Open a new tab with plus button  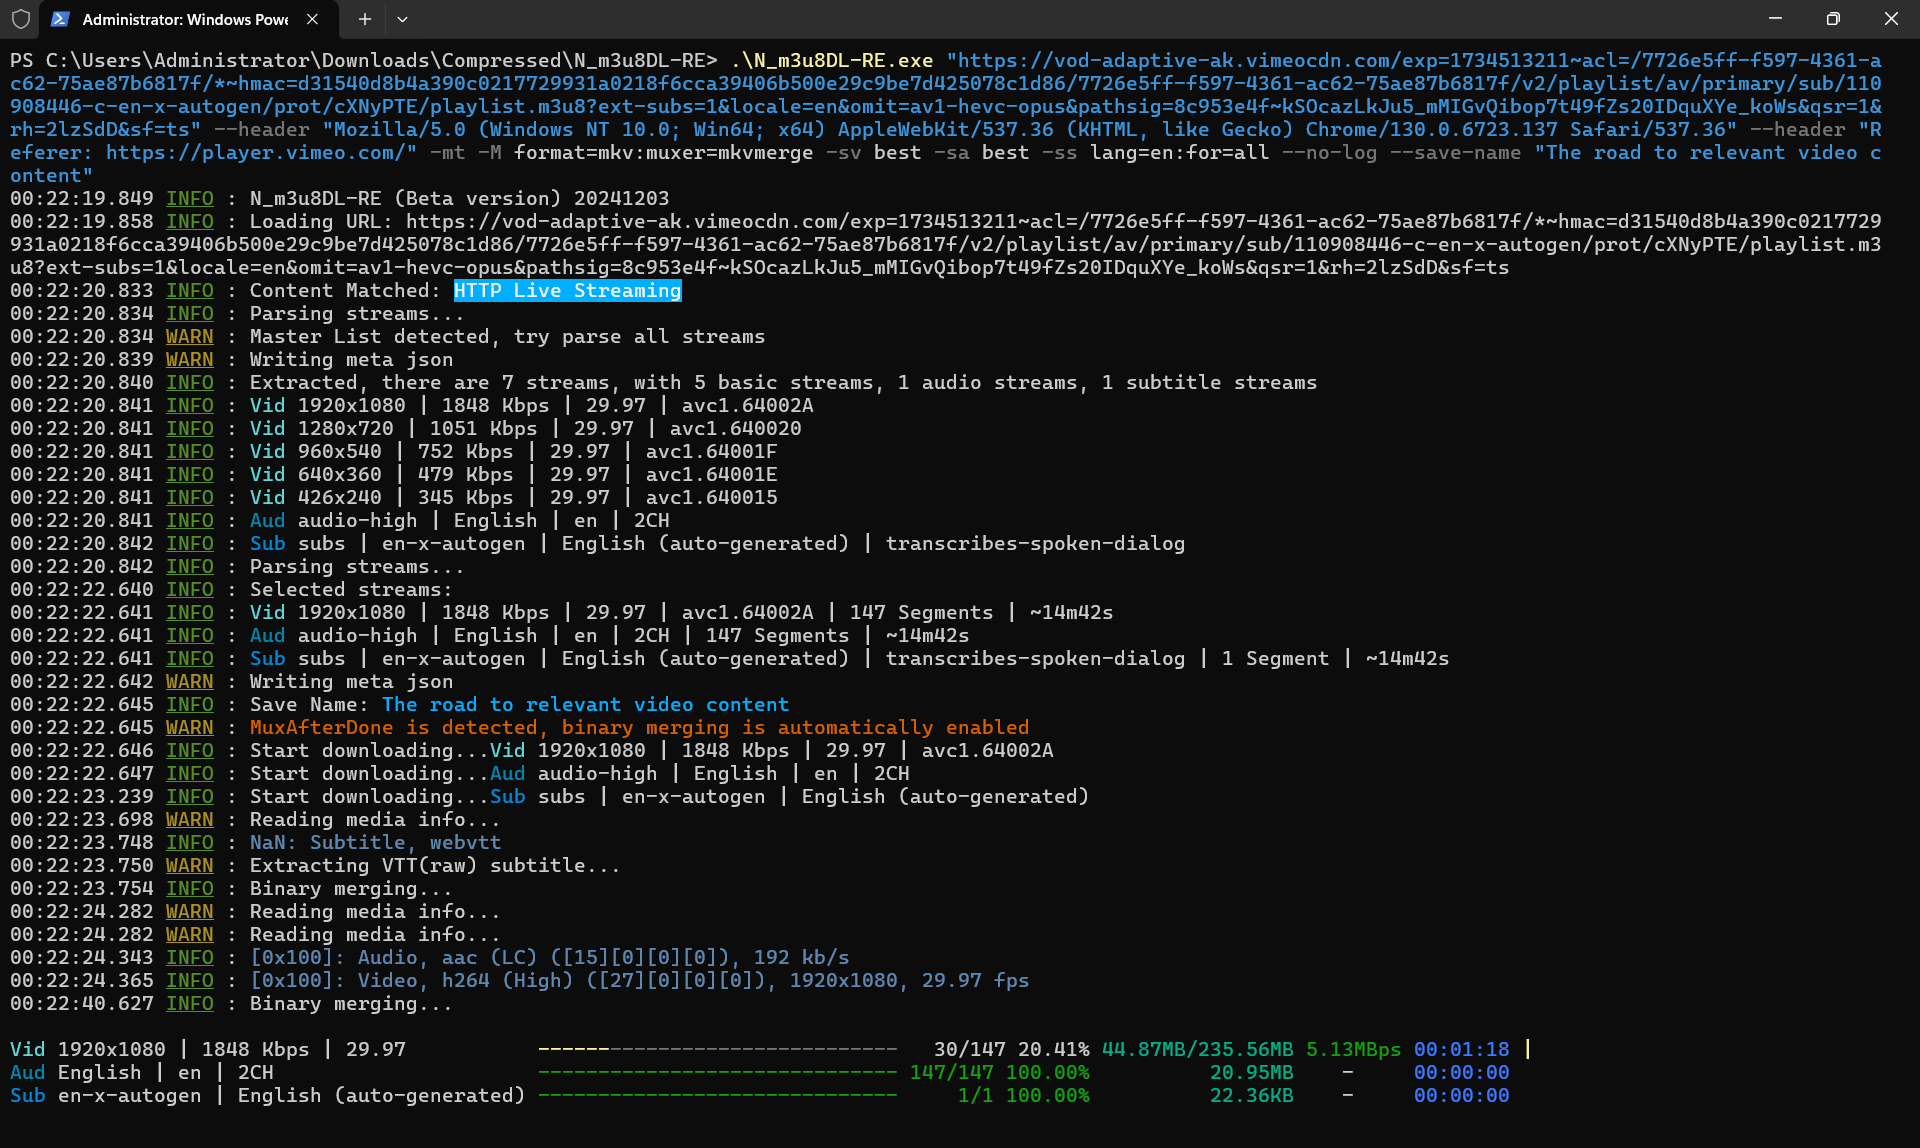[365, 19]
